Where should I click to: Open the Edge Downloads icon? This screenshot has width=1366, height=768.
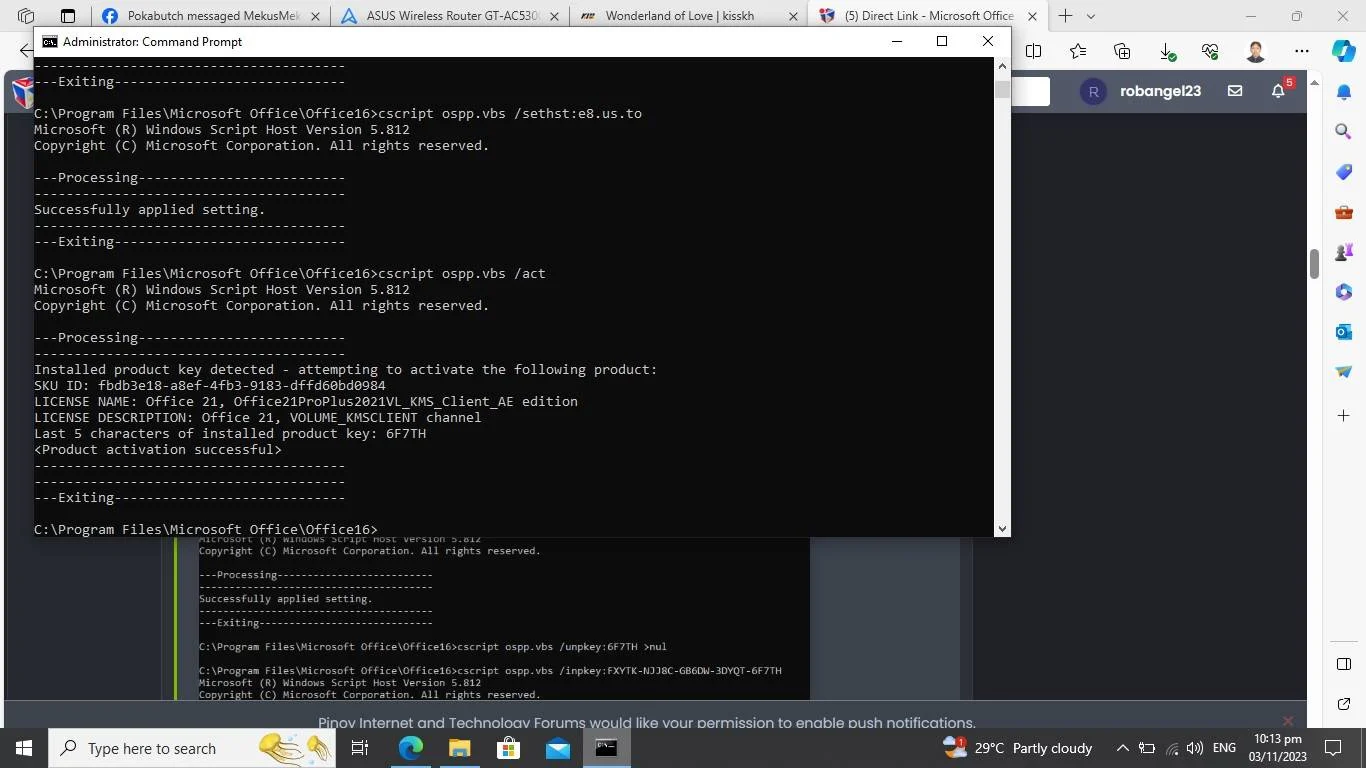pos(1166,51)
